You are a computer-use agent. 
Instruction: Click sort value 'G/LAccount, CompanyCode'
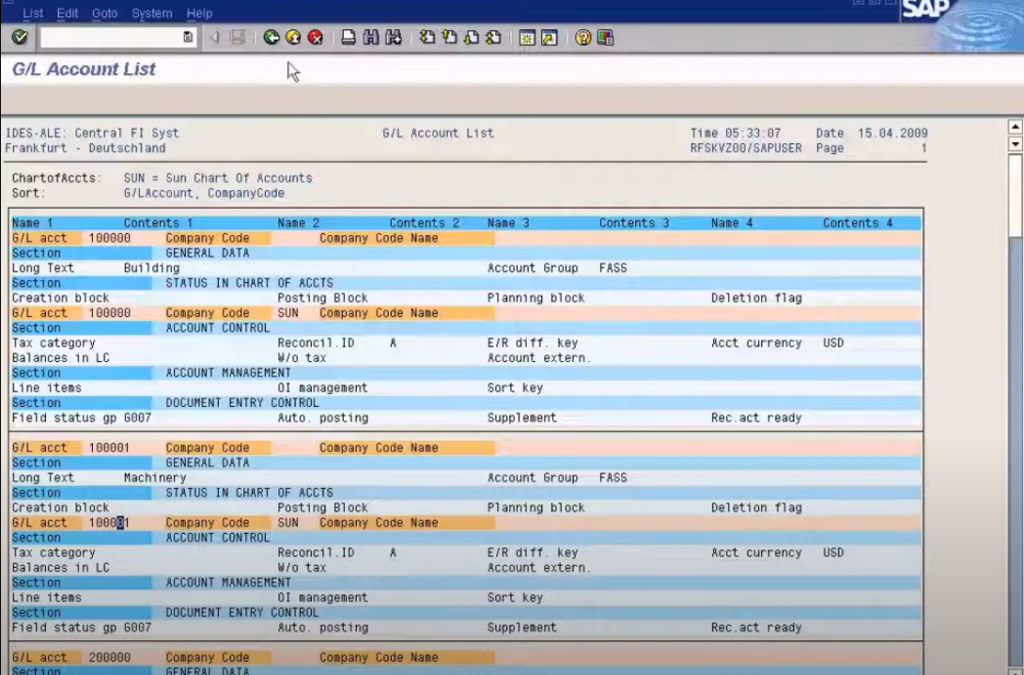click(204, 193)
